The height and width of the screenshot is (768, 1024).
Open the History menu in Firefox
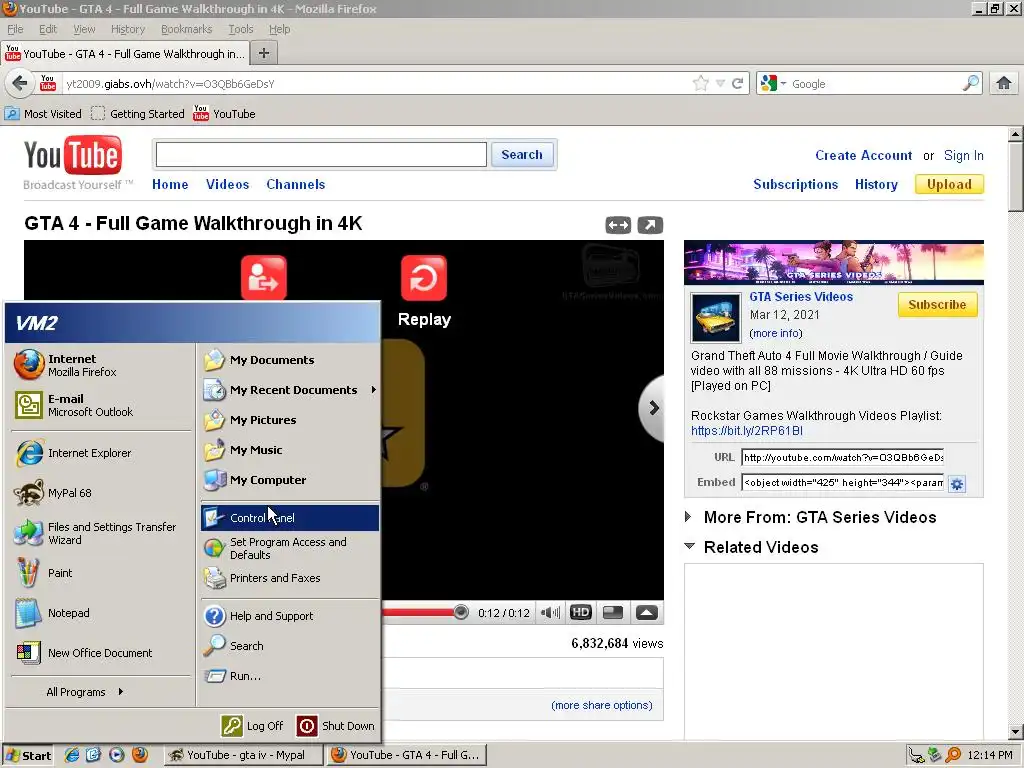(128, 29)
